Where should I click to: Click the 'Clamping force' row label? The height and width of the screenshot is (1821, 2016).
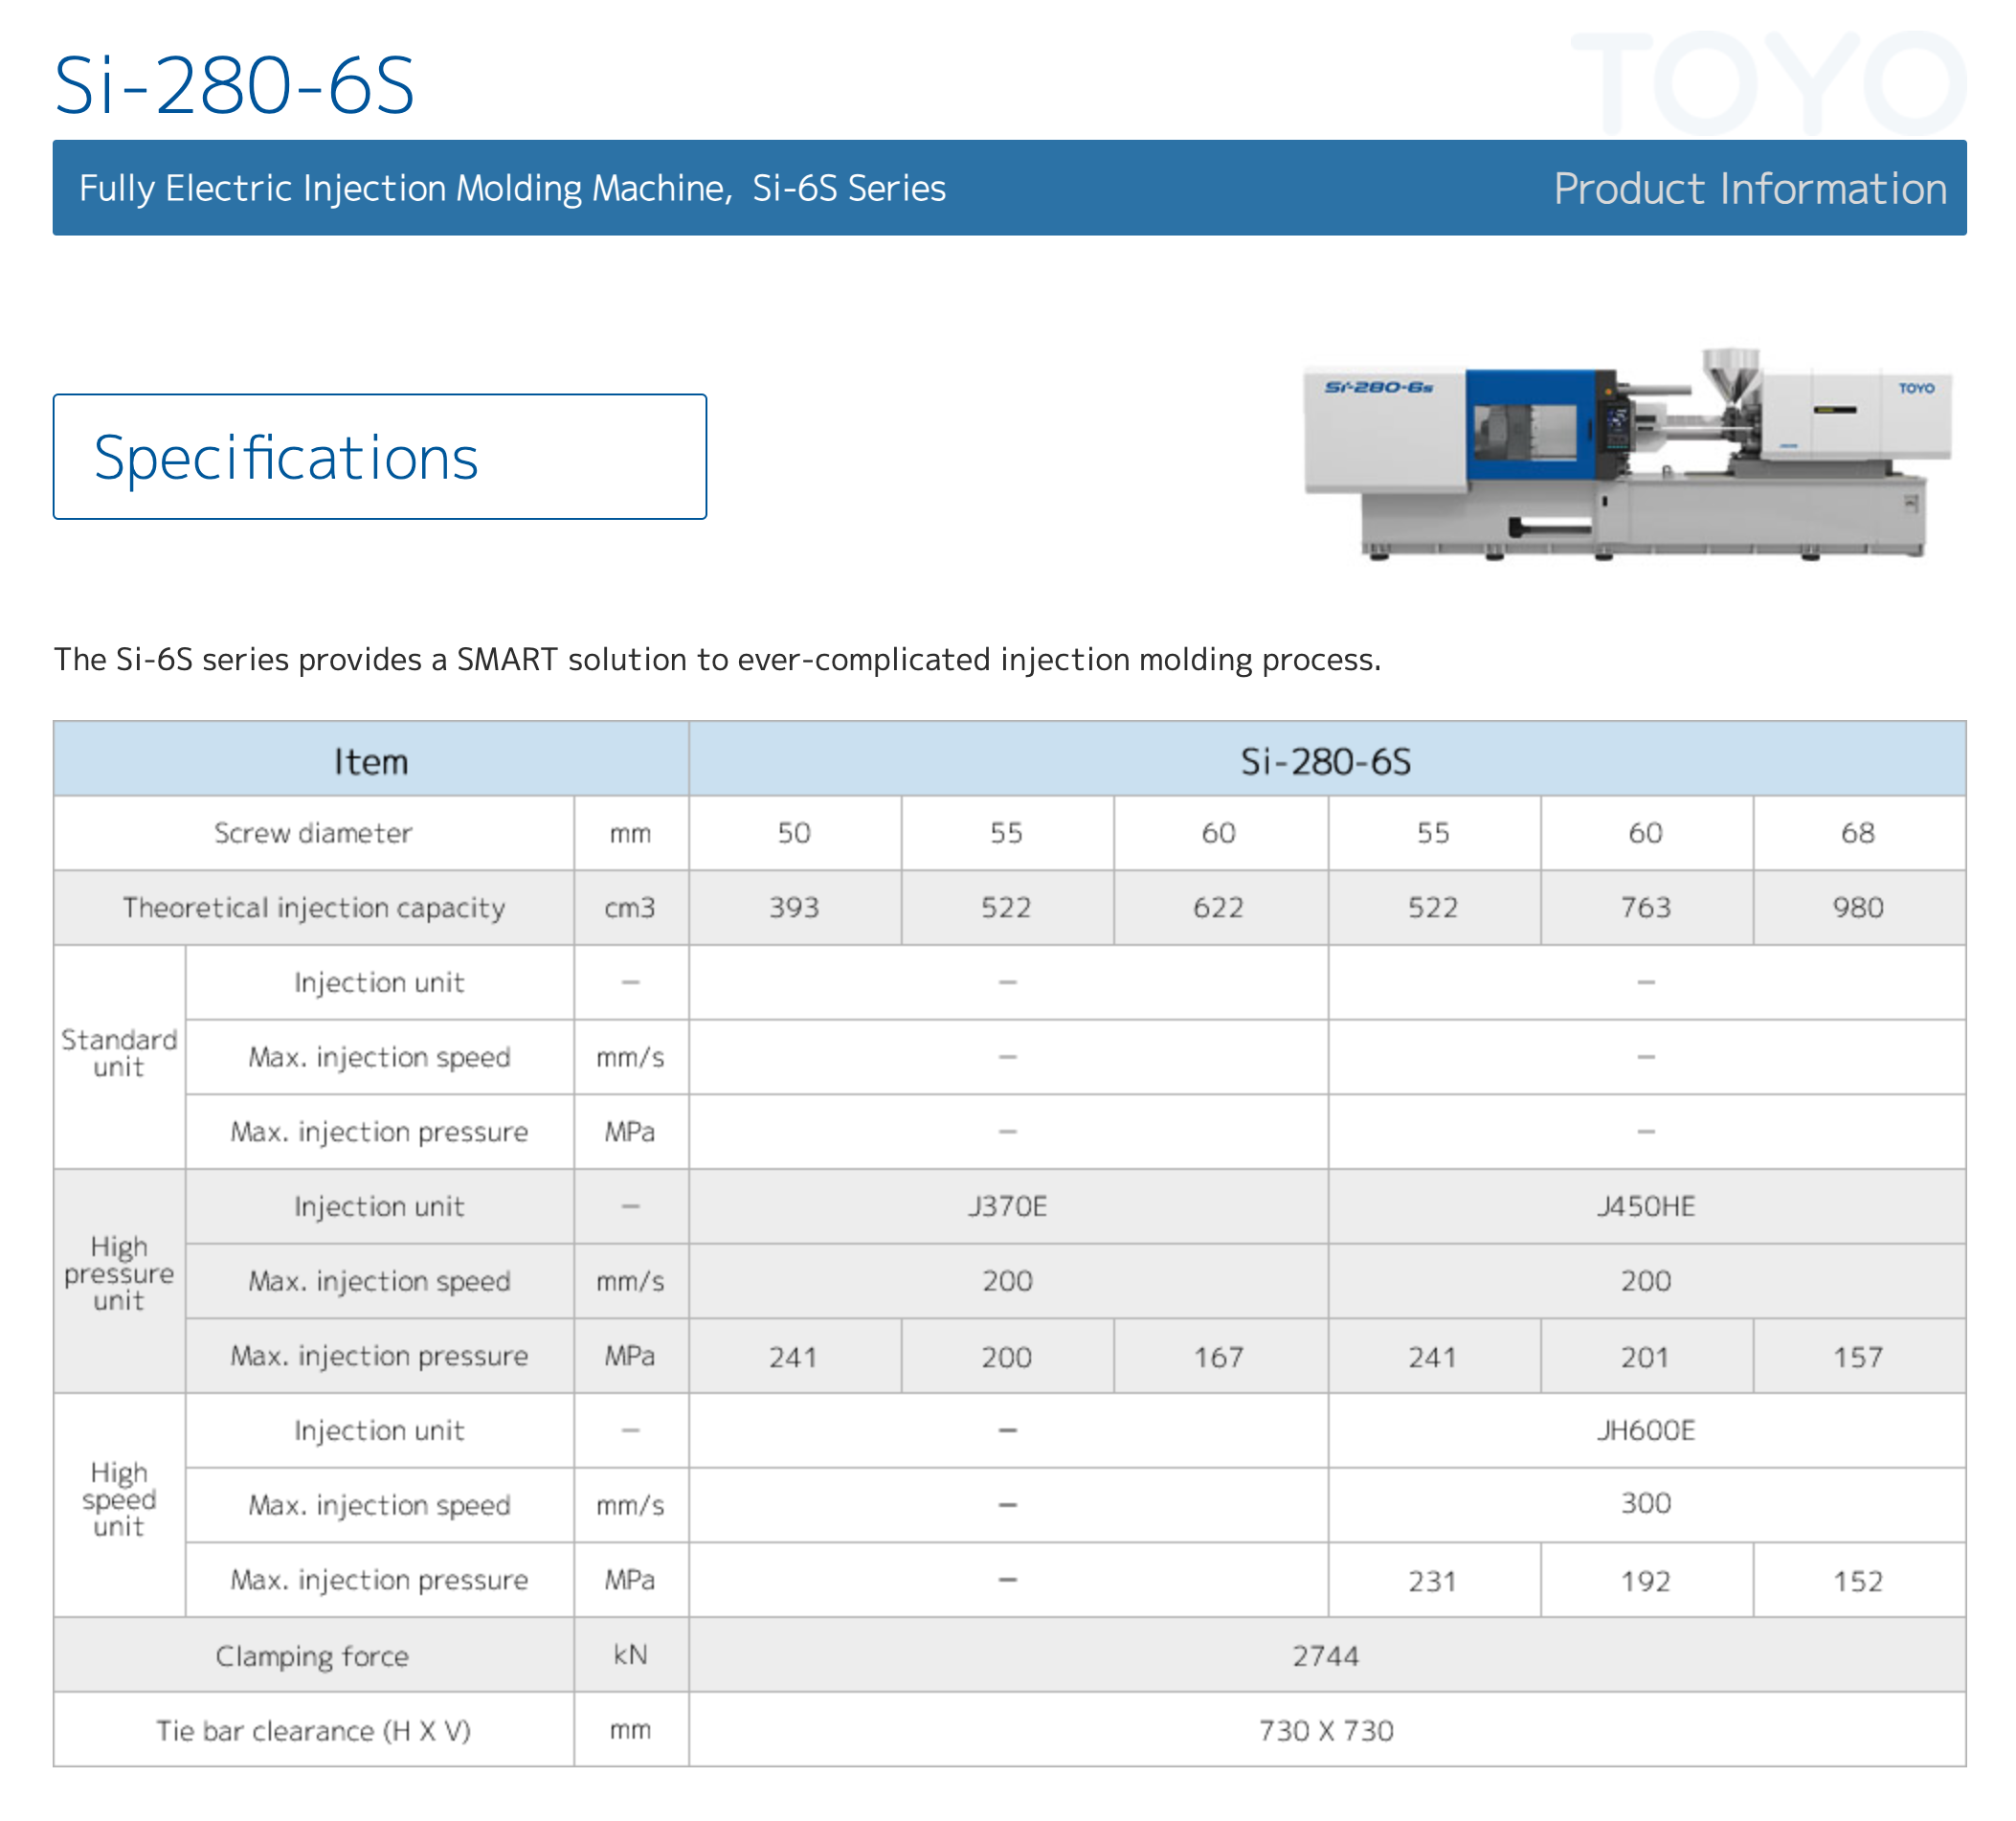[312, 1657]
